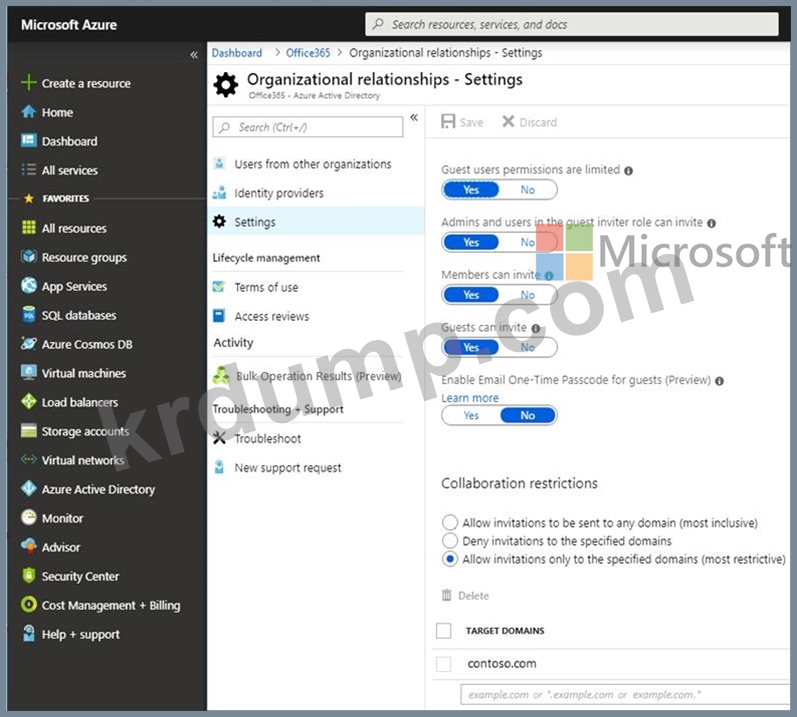797x717 pixels.
Task: Click the Discard X icon
Action: click(x=508, y=121)
